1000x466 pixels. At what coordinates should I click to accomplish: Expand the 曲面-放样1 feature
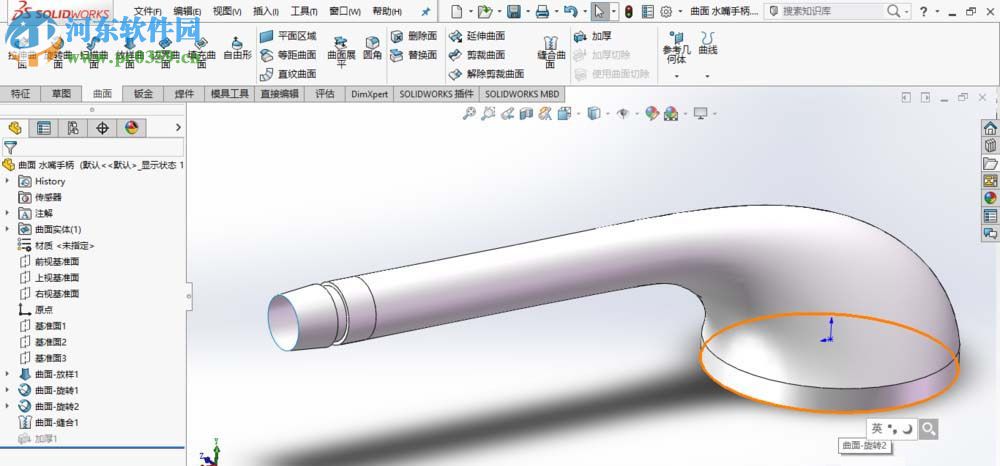[x=7, y=374]
